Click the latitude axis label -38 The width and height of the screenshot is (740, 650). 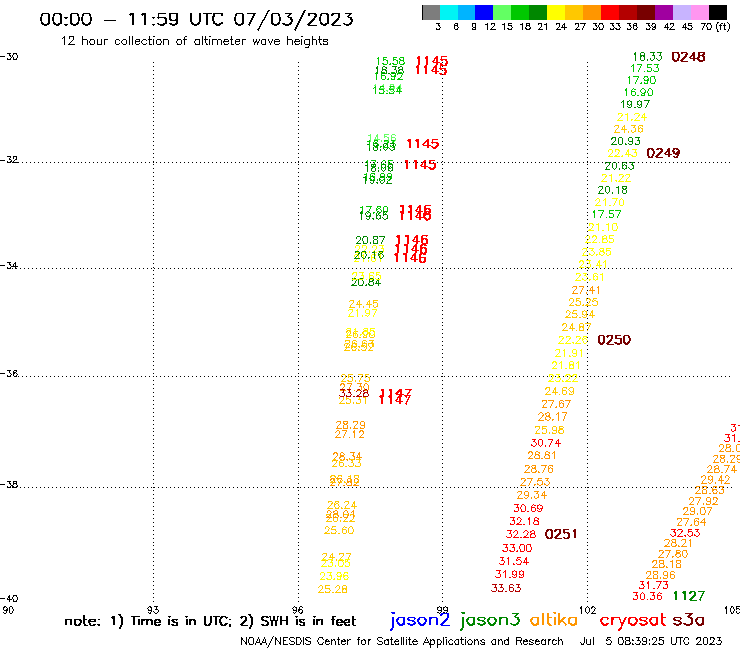click(x=9, y=485)
